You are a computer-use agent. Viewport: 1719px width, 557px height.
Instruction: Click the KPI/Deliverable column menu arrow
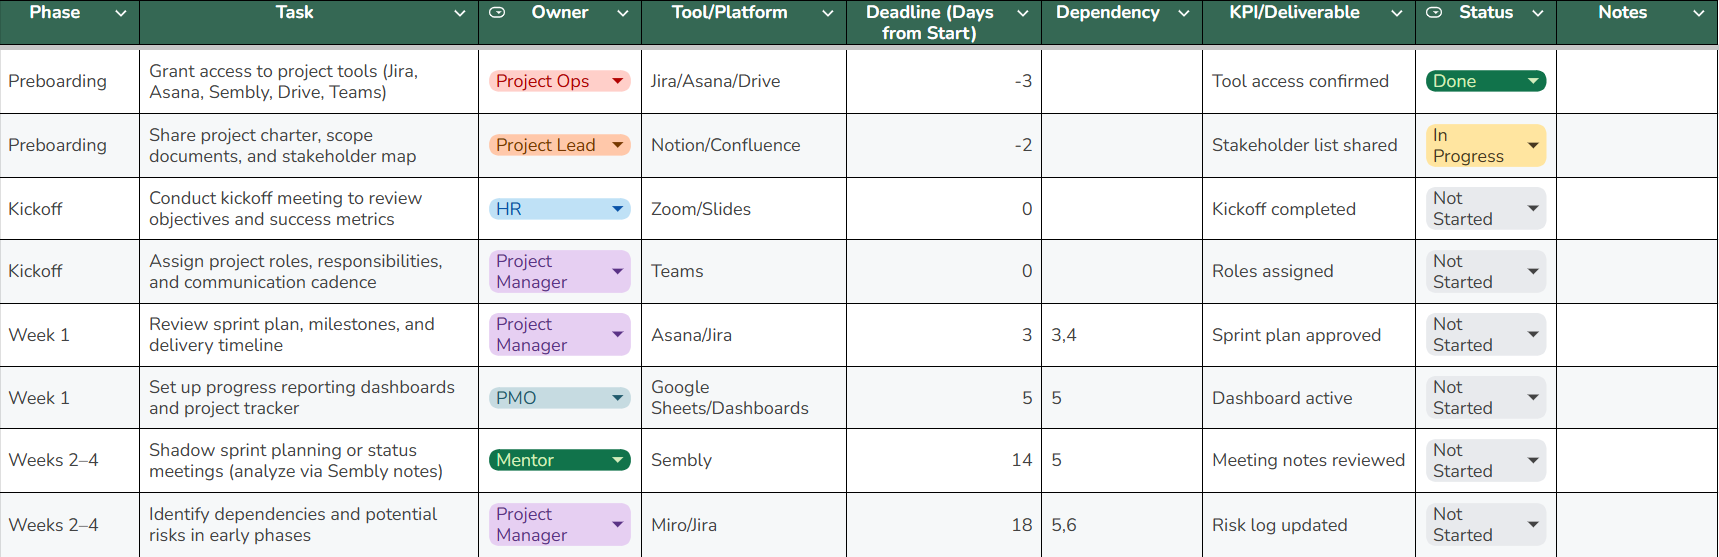(1397, 13)
